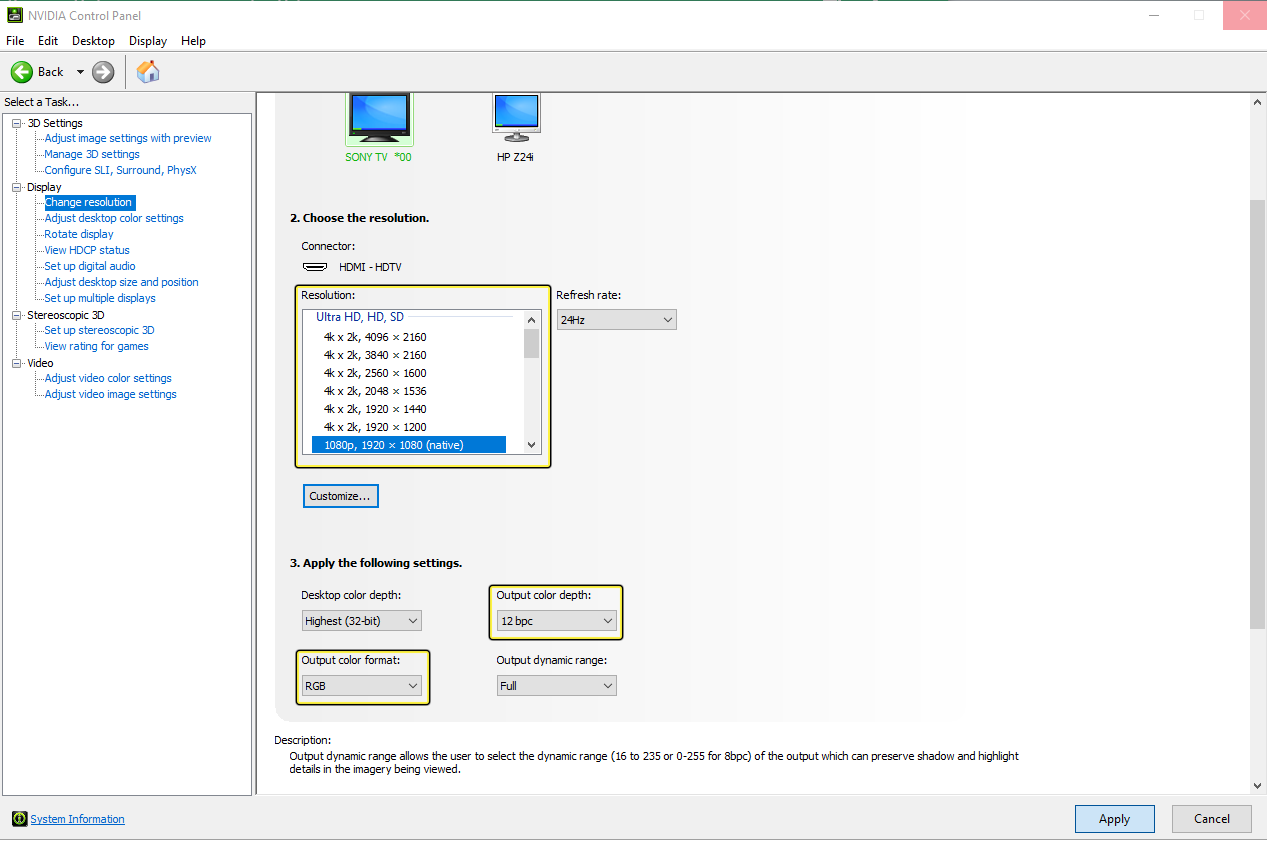Open the System Information link

(x=77, y=819)
